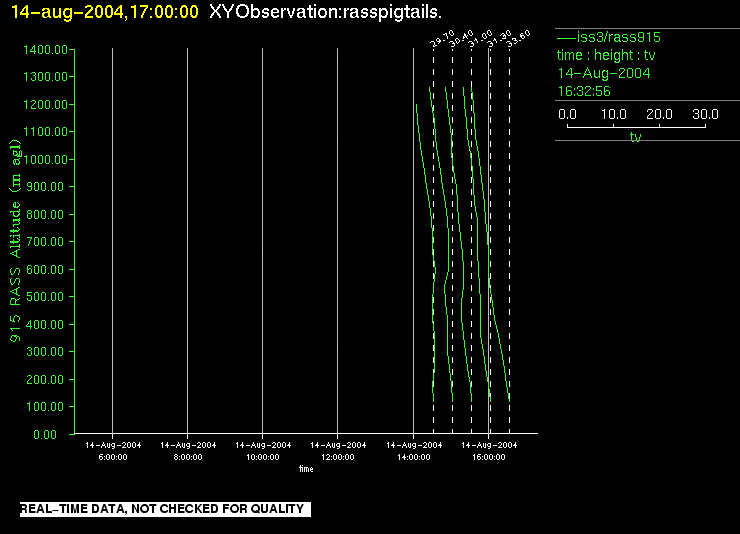The width and height of the screenshot is (740, 534).
Task: Click the 1000.00 altitude axis label
Action: pos(45,159)
